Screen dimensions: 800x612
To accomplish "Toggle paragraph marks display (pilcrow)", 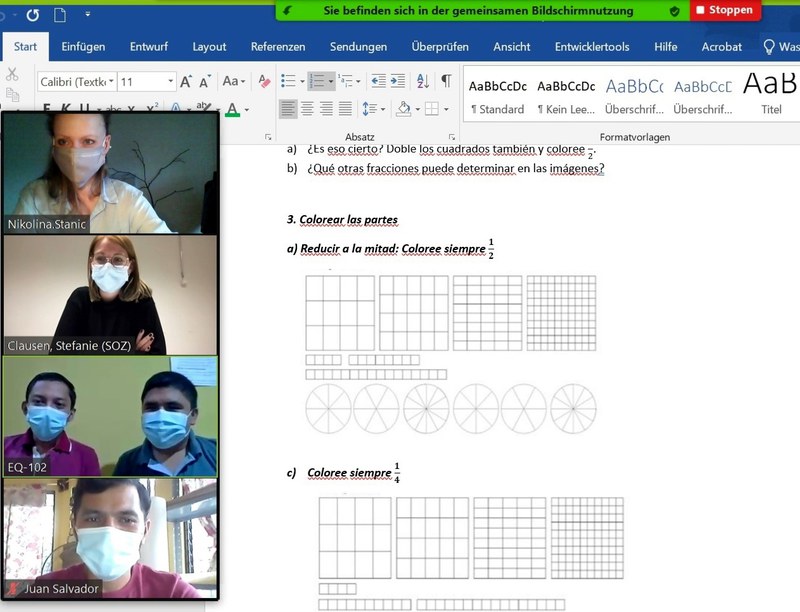I will (446, 81).
